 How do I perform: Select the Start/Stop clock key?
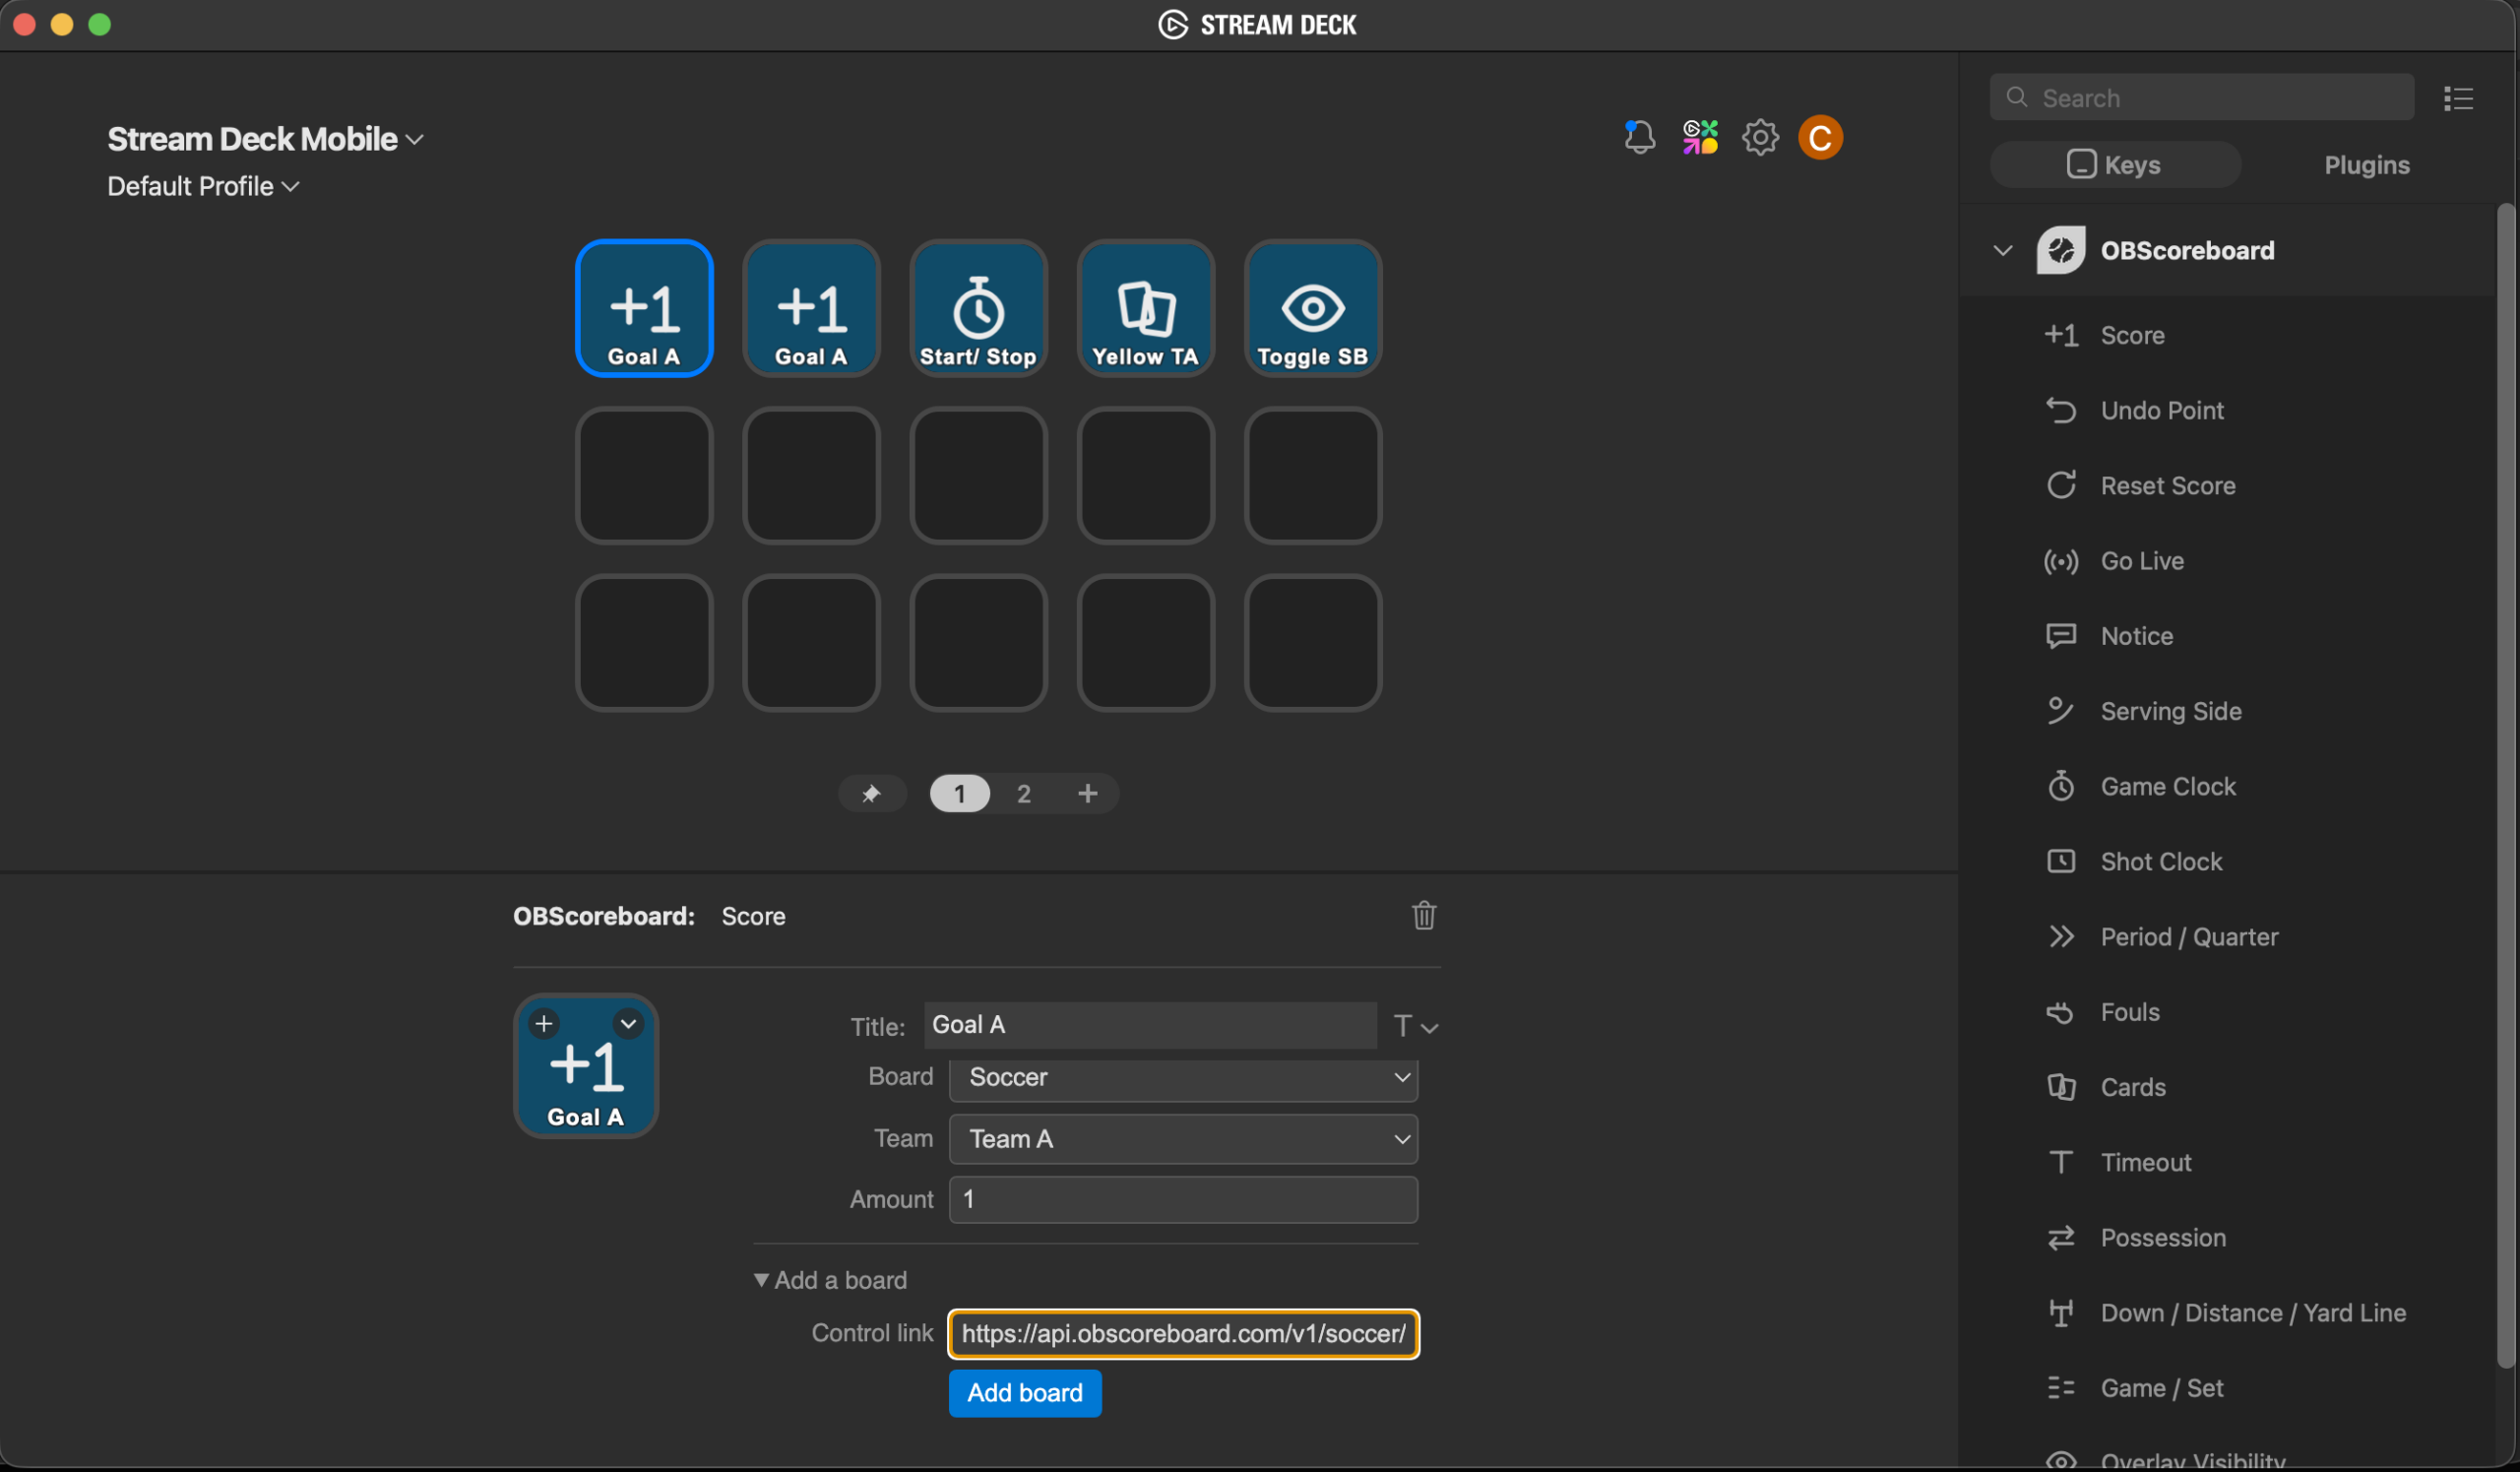tap(978, 308)
